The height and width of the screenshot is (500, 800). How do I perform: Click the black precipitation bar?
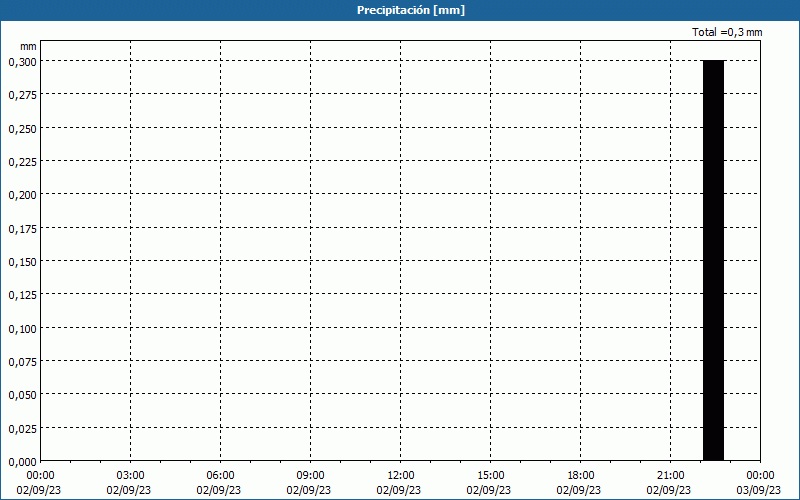coord(713,260)
